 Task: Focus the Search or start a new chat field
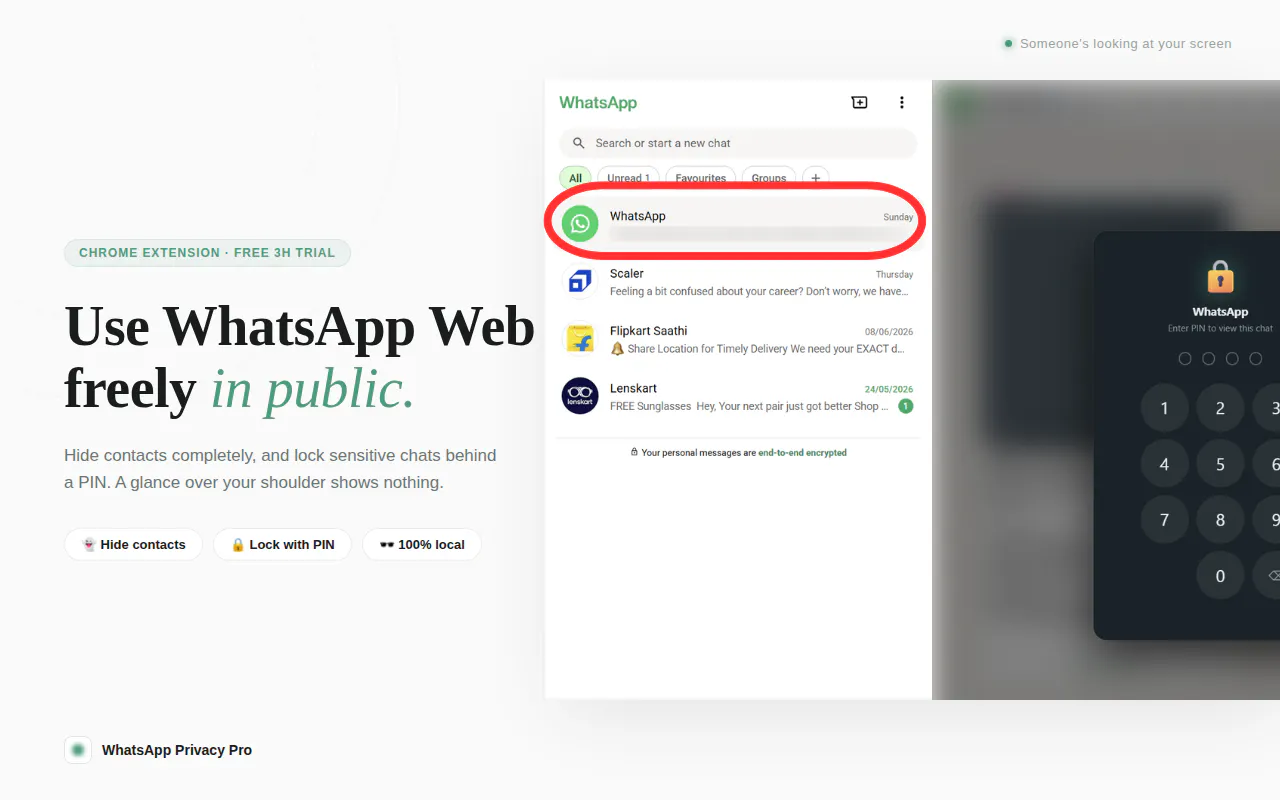(x=738, y=143)
